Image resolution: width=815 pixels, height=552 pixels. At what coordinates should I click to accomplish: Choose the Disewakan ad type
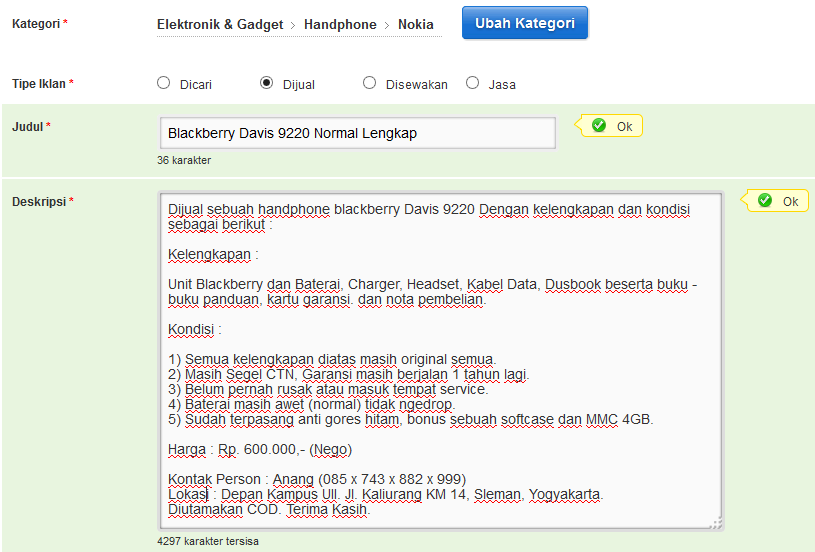coord(370,83)
